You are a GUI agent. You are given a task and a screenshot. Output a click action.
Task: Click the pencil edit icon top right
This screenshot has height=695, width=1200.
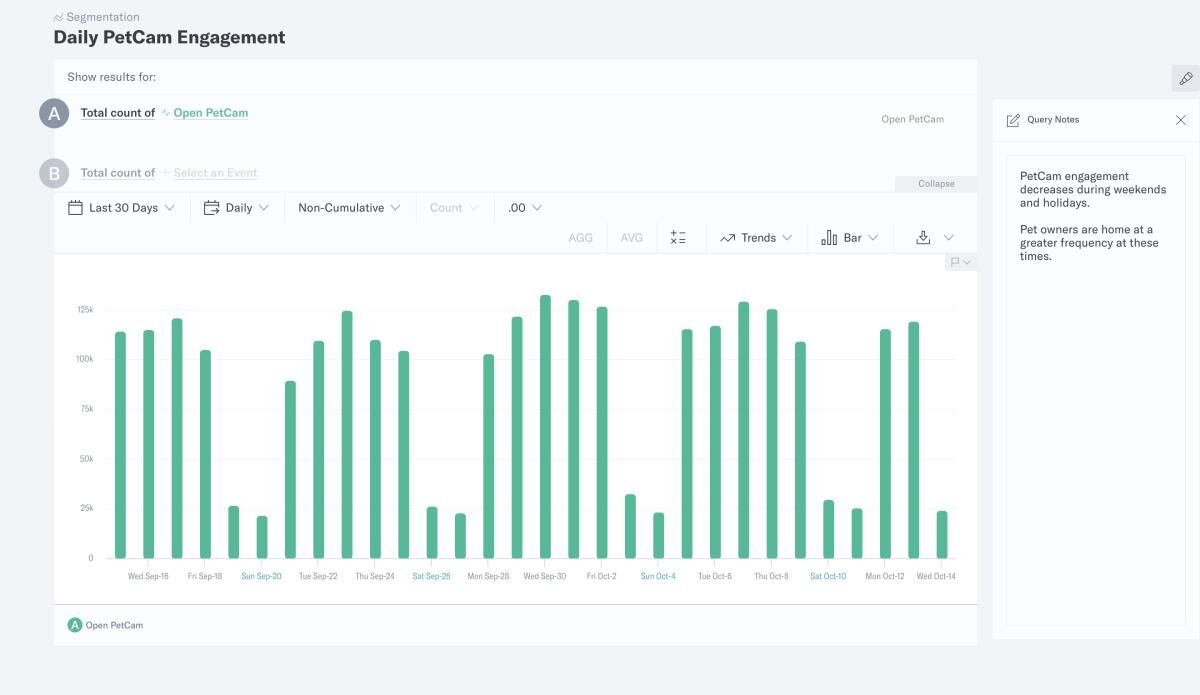1187,77
